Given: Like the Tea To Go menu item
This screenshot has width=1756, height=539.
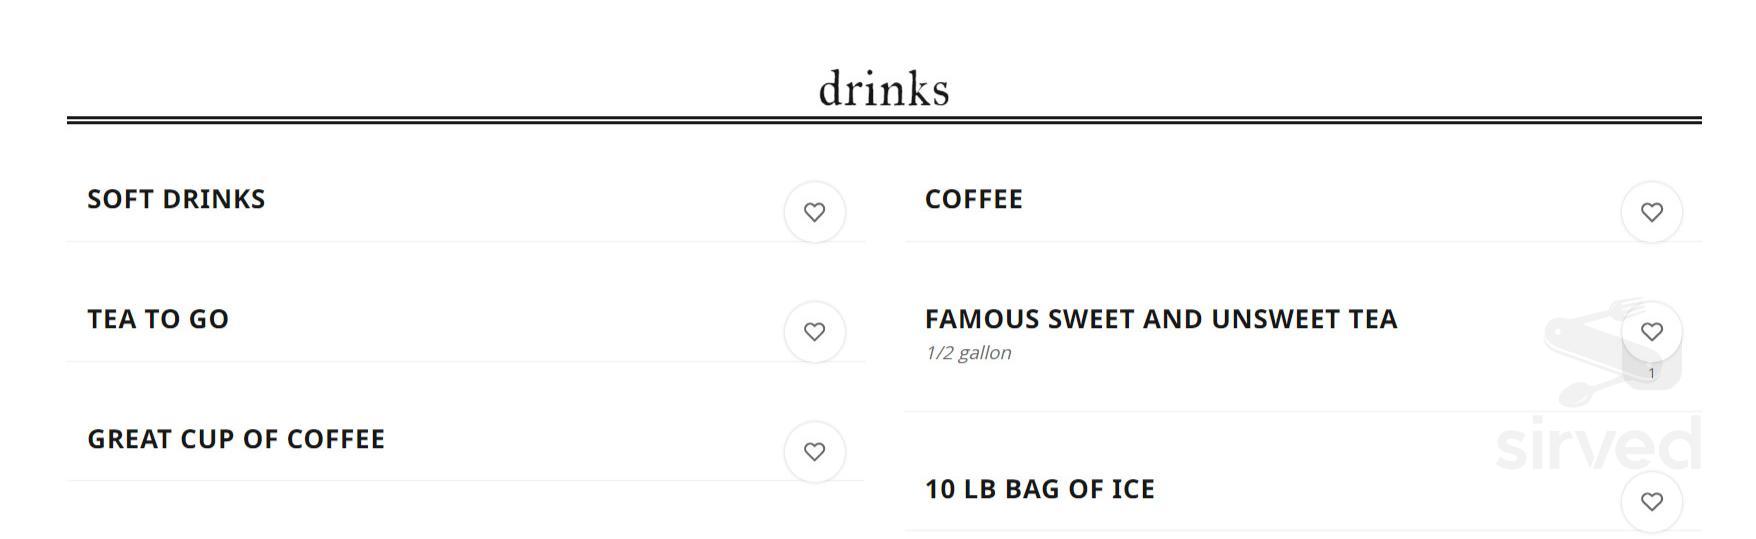Looking at the screenshot, I should tap(814, 332).
